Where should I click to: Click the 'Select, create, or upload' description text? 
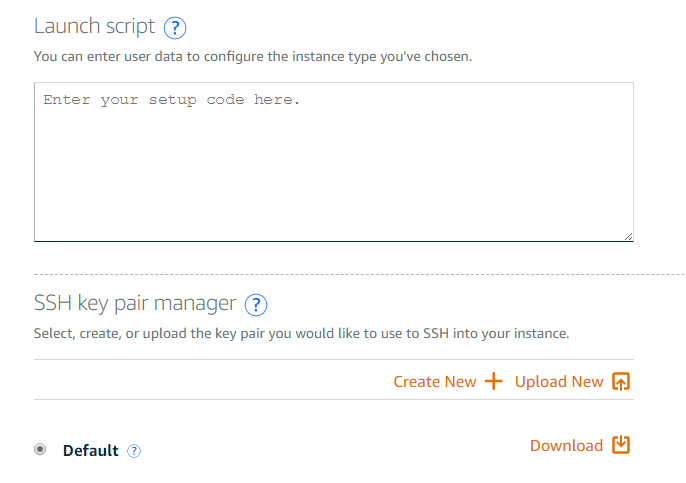point(301,333)
